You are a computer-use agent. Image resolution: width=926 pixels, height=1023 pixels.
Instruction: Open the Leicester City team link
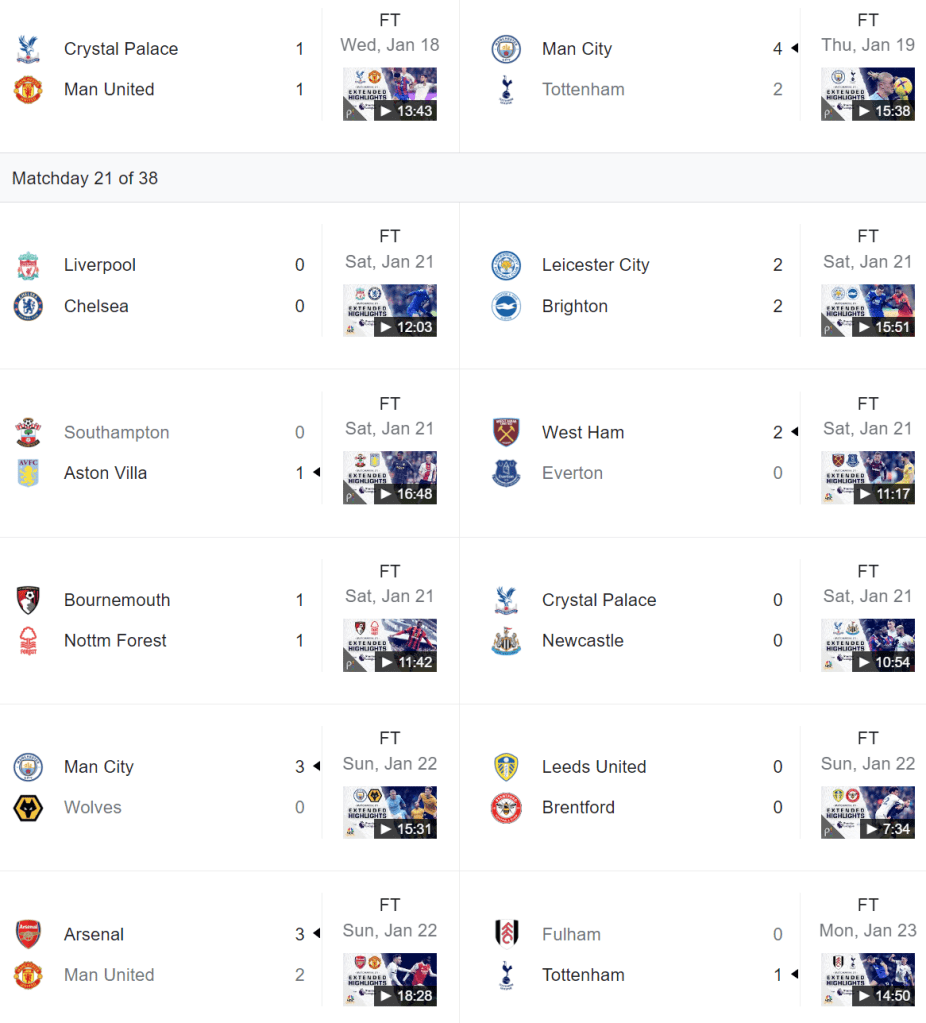(595, 265)
